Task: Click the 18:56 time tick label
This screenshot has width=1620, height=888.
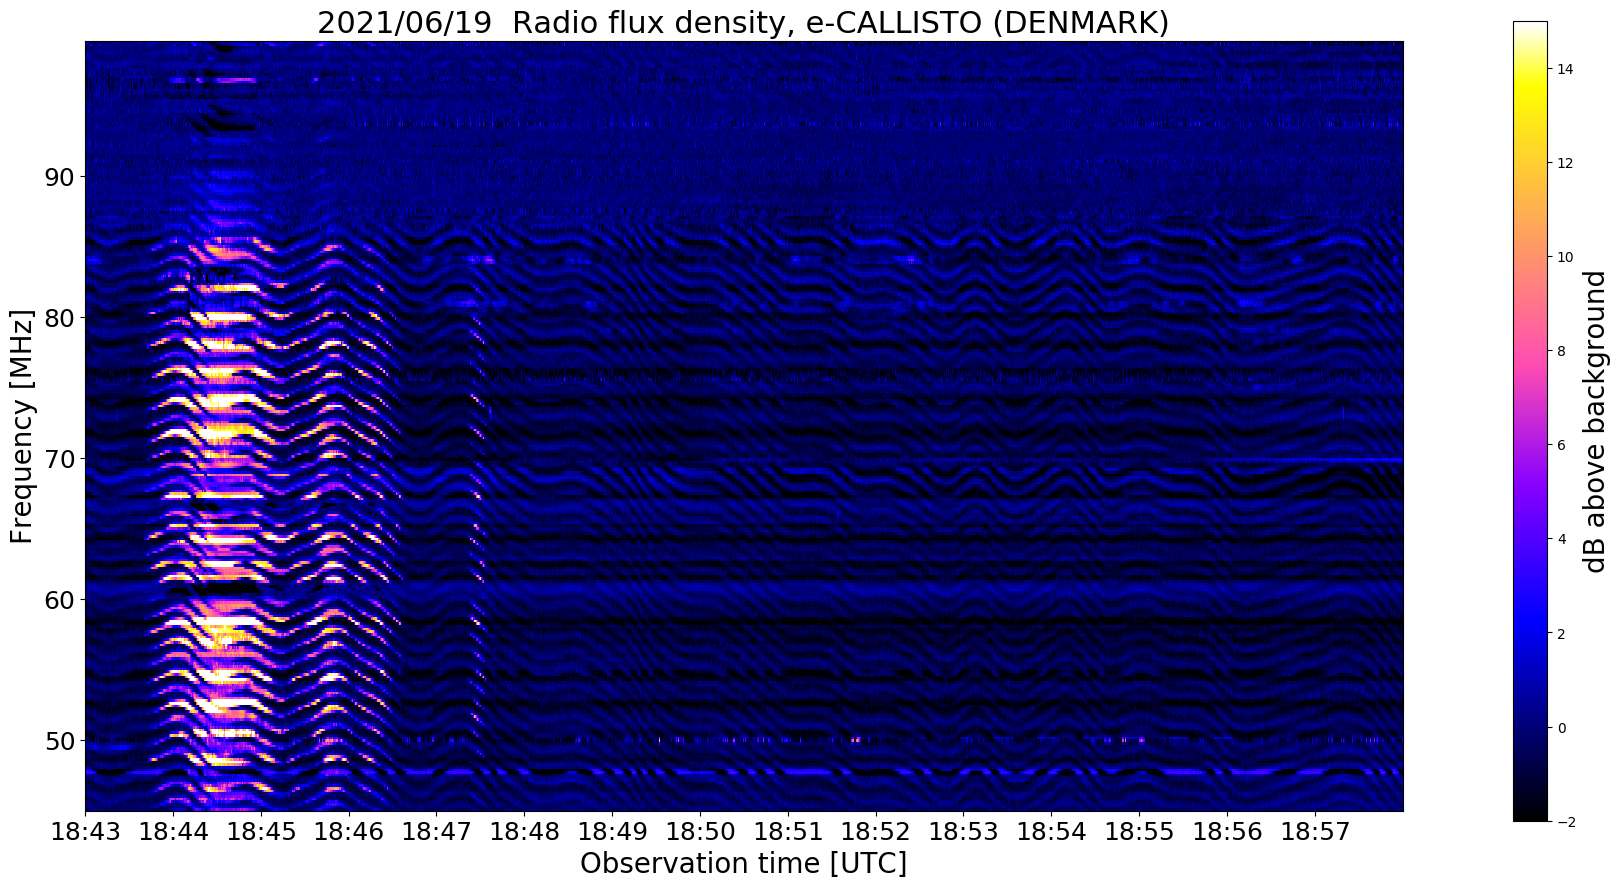Action: pyautogui.click(x=1227, y=831)
